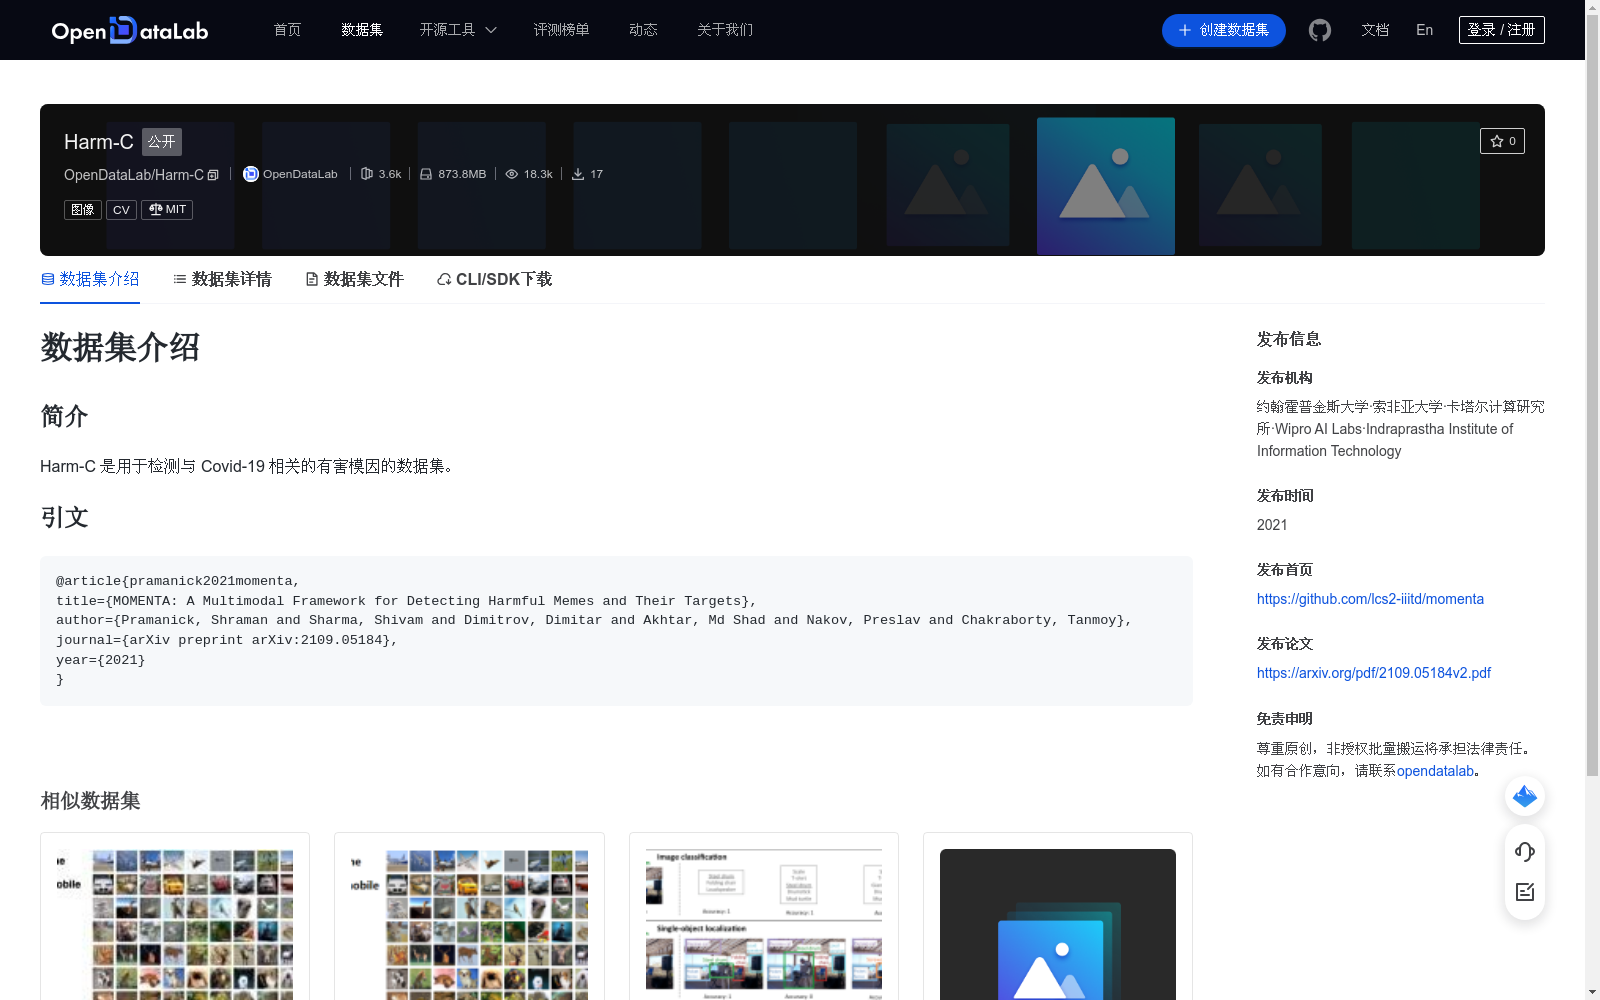Click the highlighted banner placeholder image
This screenshot has width=1600, height=1000.
[x=1106, y=186]
